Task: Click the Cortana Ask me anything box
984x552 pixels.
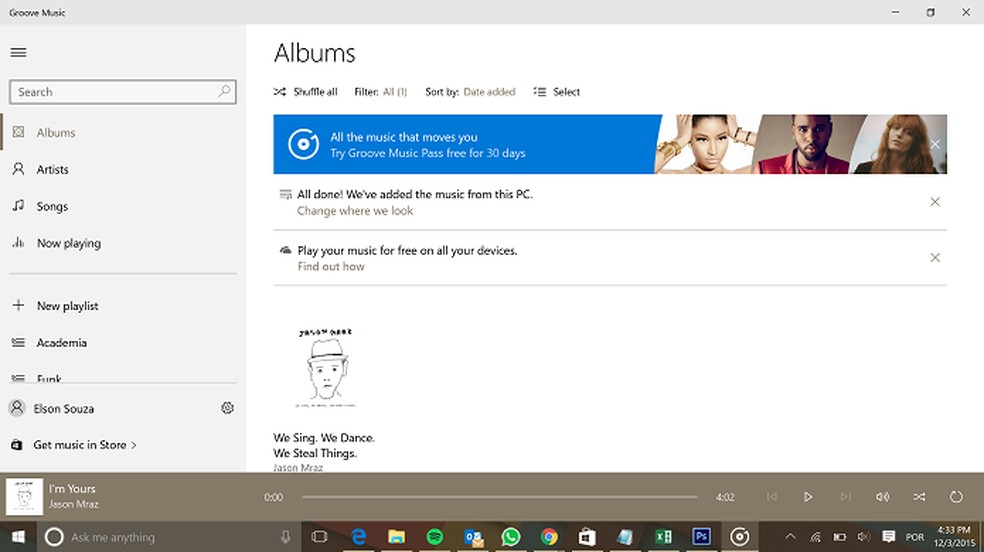Action: [x=169, y=537]
